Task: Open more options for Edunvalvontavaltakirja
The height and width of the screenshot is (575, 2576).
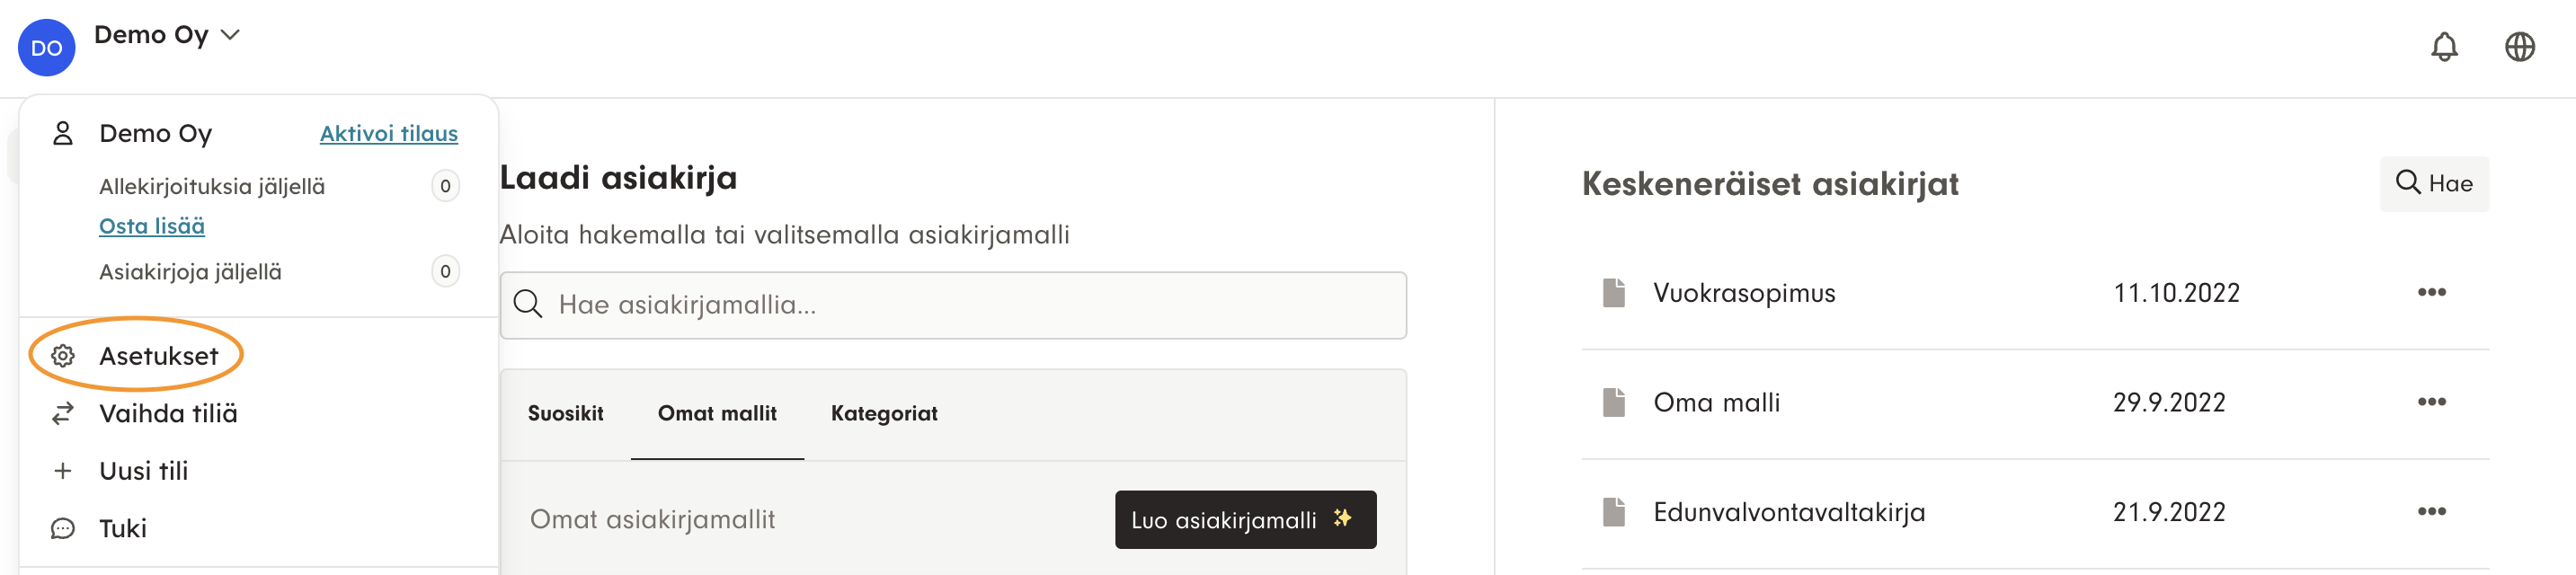Action: coord(2431,512)
